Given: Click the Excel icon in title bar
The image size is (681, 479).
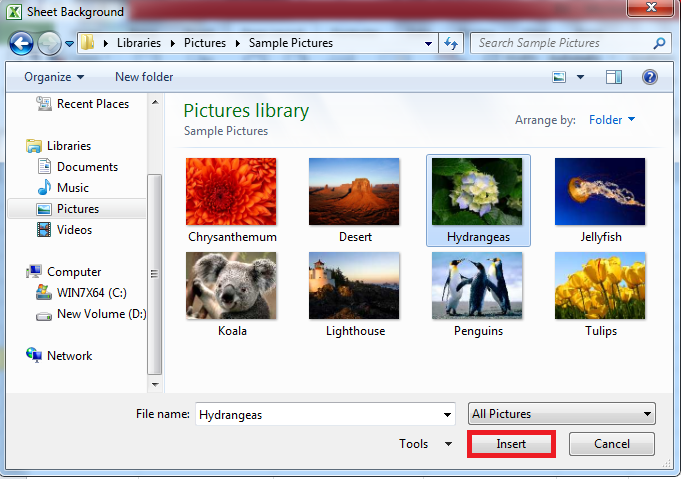Looking at the screenshot, I should click(x=14, y=12).
